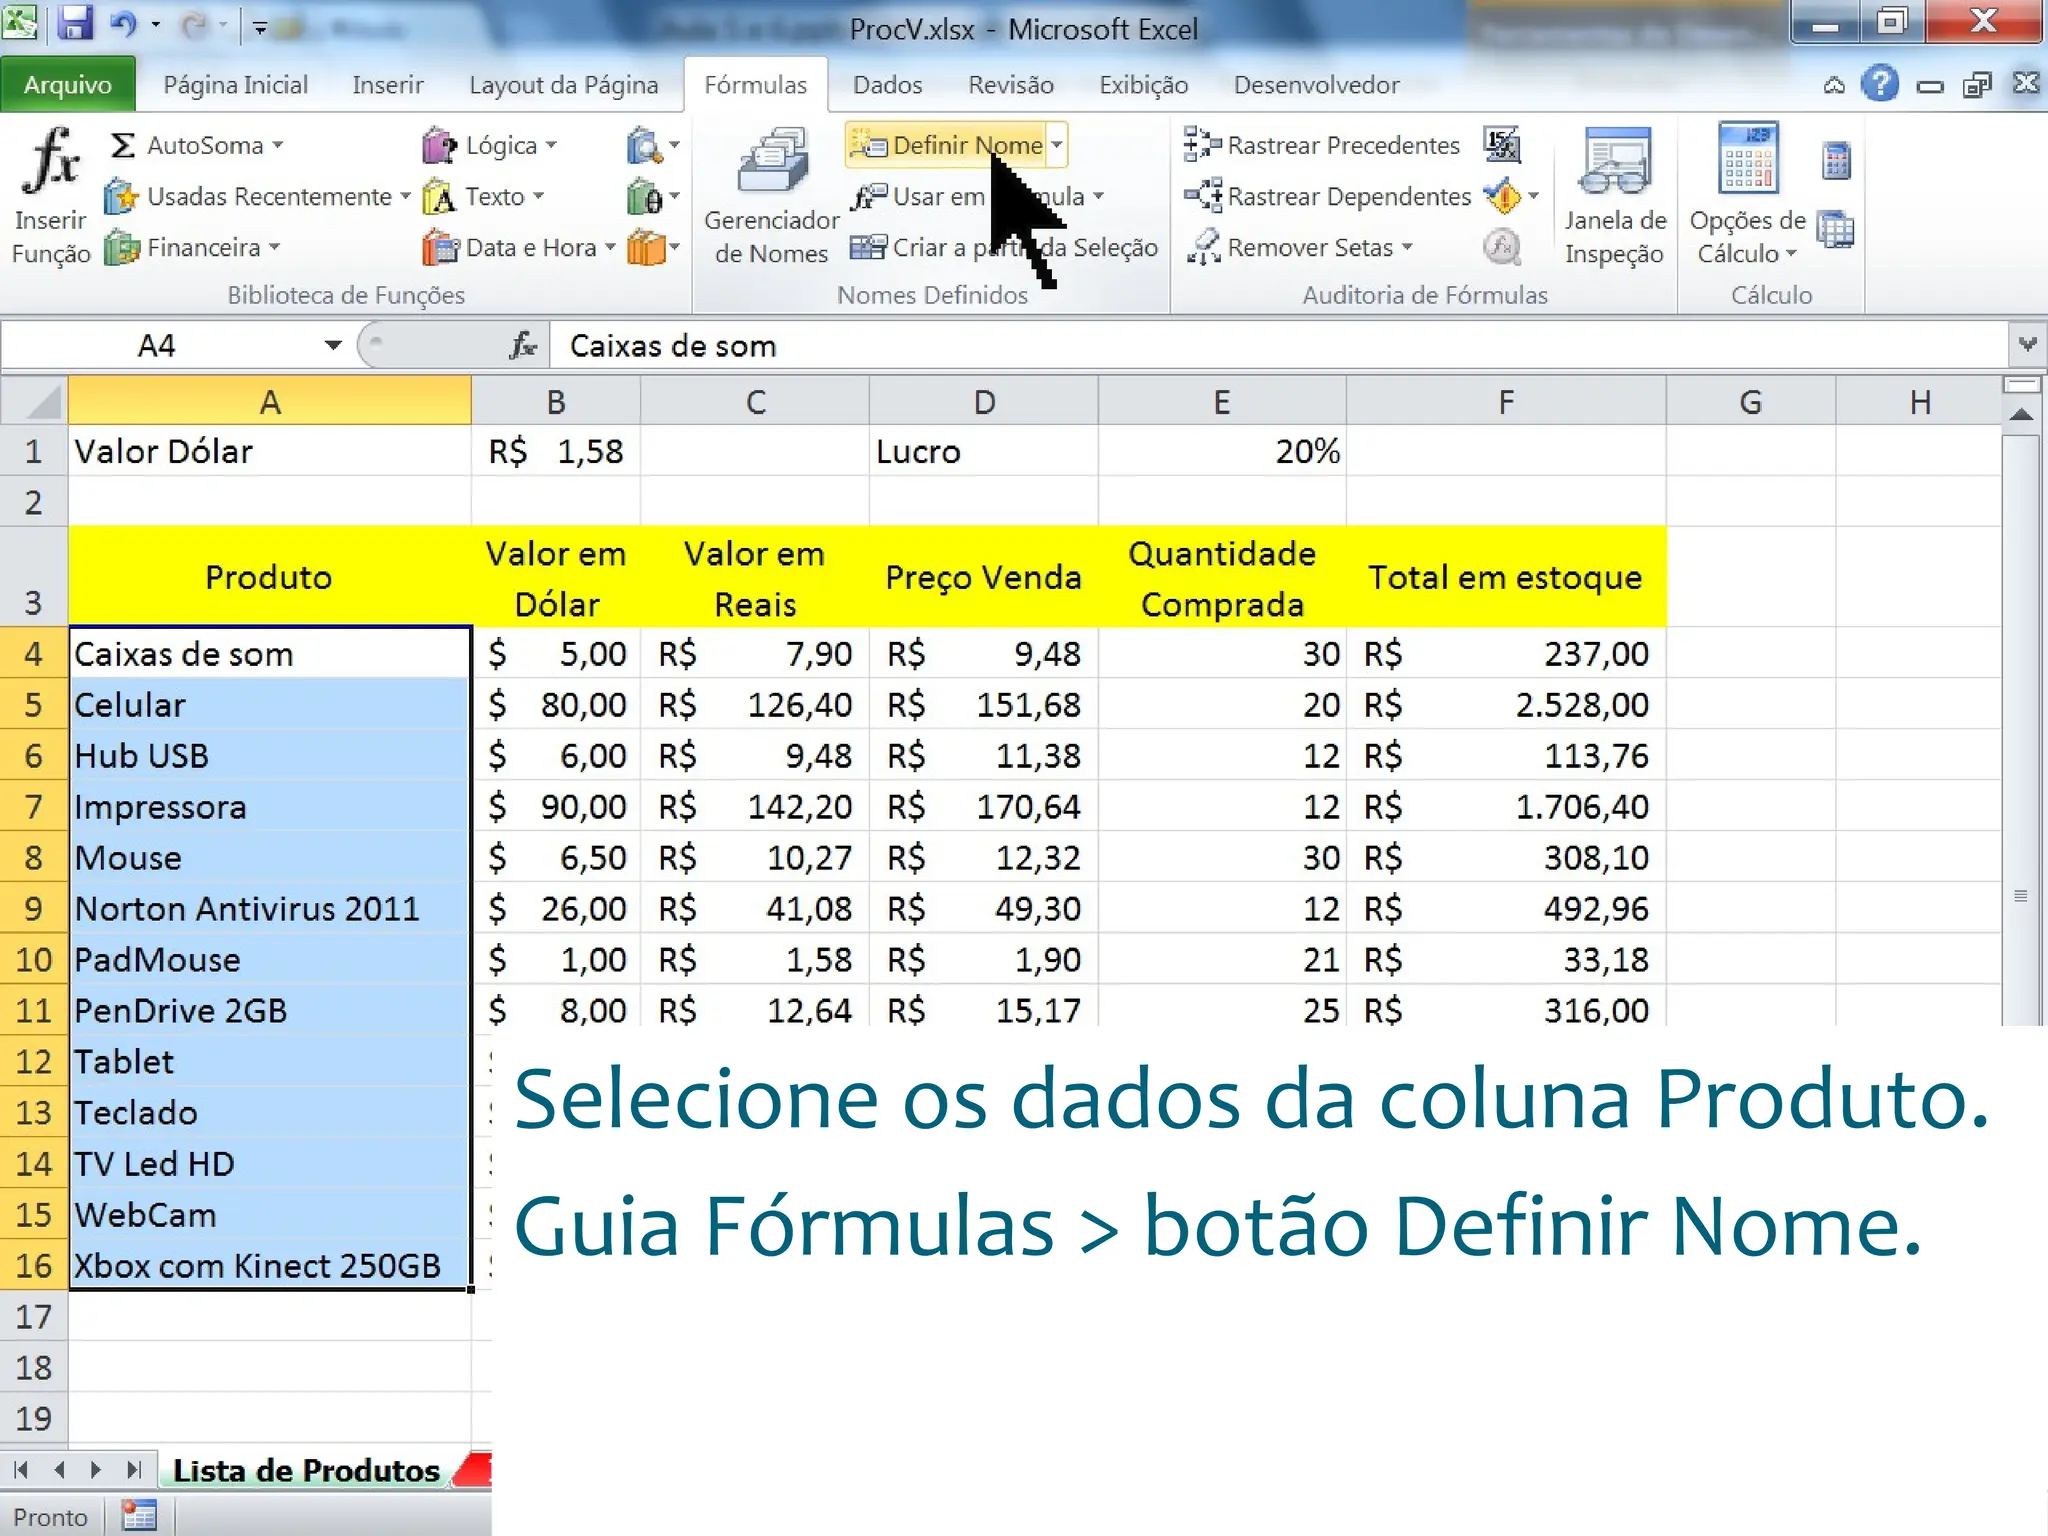2048x1536 pixels.
Task: Open the AutoSoma sigma function
Action: point(196,146)
